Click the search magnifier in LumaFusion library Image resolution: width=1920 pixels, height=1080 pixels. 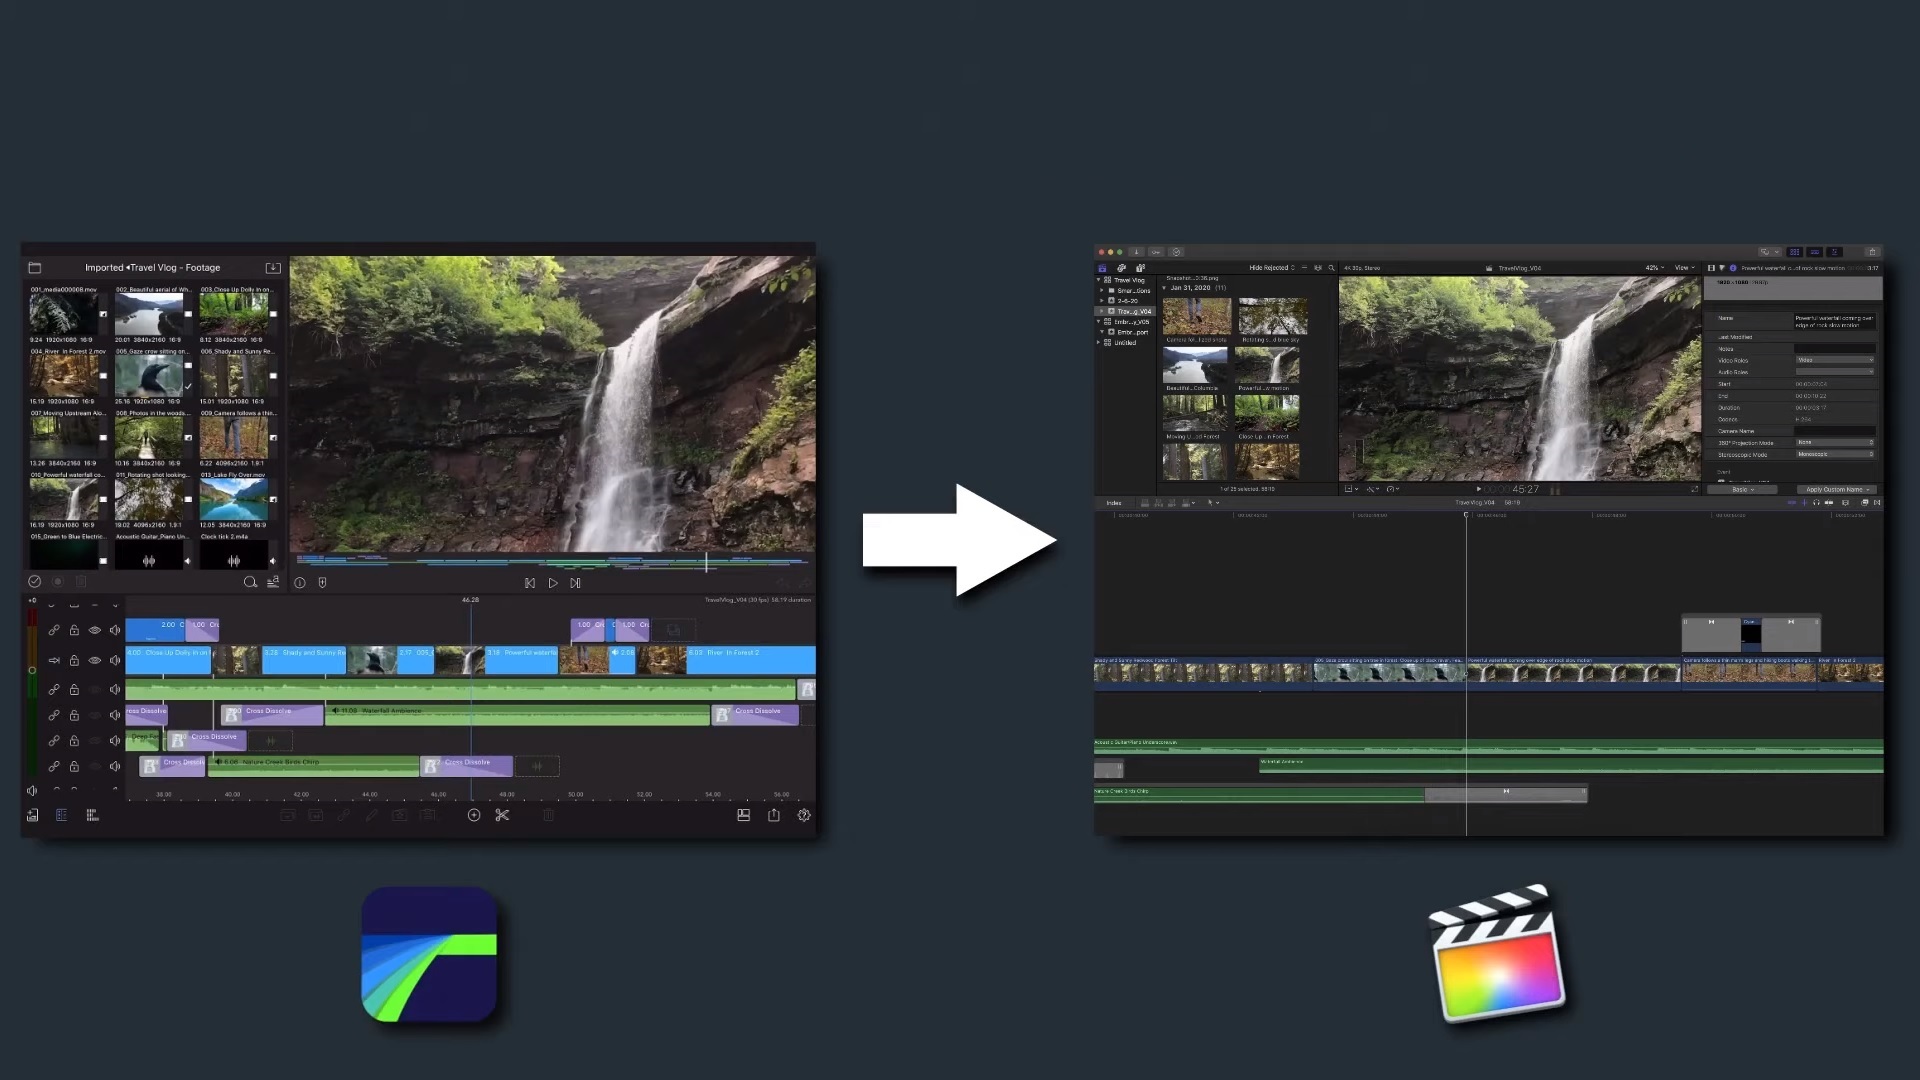point(250,582)
